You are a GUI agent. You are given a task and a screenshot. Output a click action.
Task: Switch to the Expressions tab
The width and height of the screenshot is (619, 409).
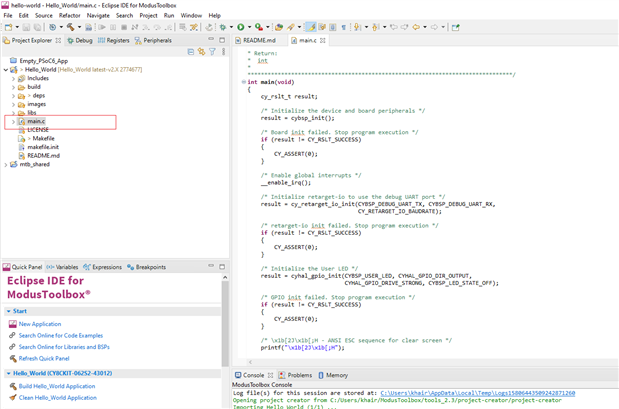(103, 267)
